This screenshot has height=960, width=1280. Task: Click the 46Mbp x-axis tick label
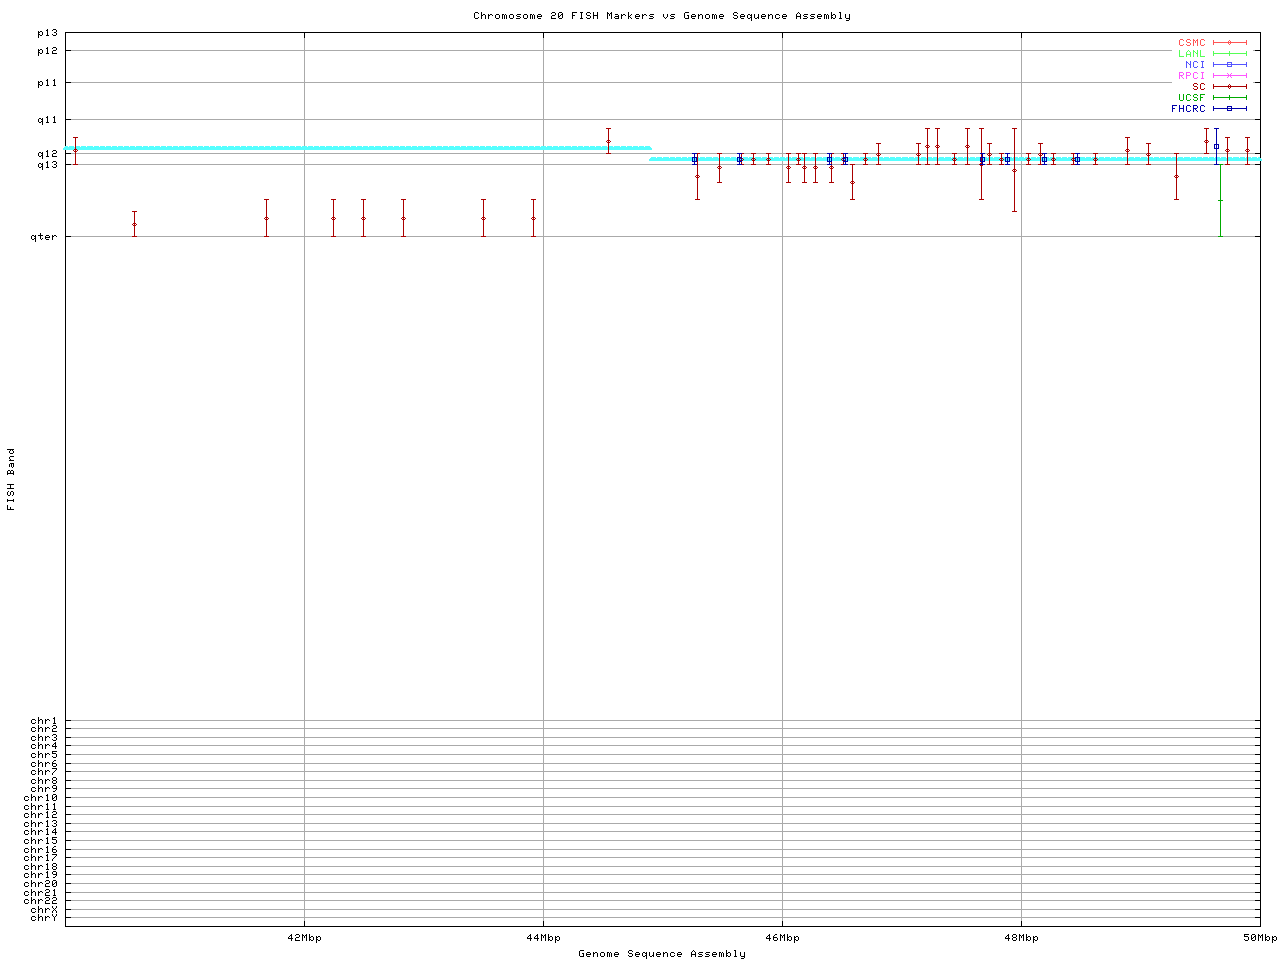(782, 938)
